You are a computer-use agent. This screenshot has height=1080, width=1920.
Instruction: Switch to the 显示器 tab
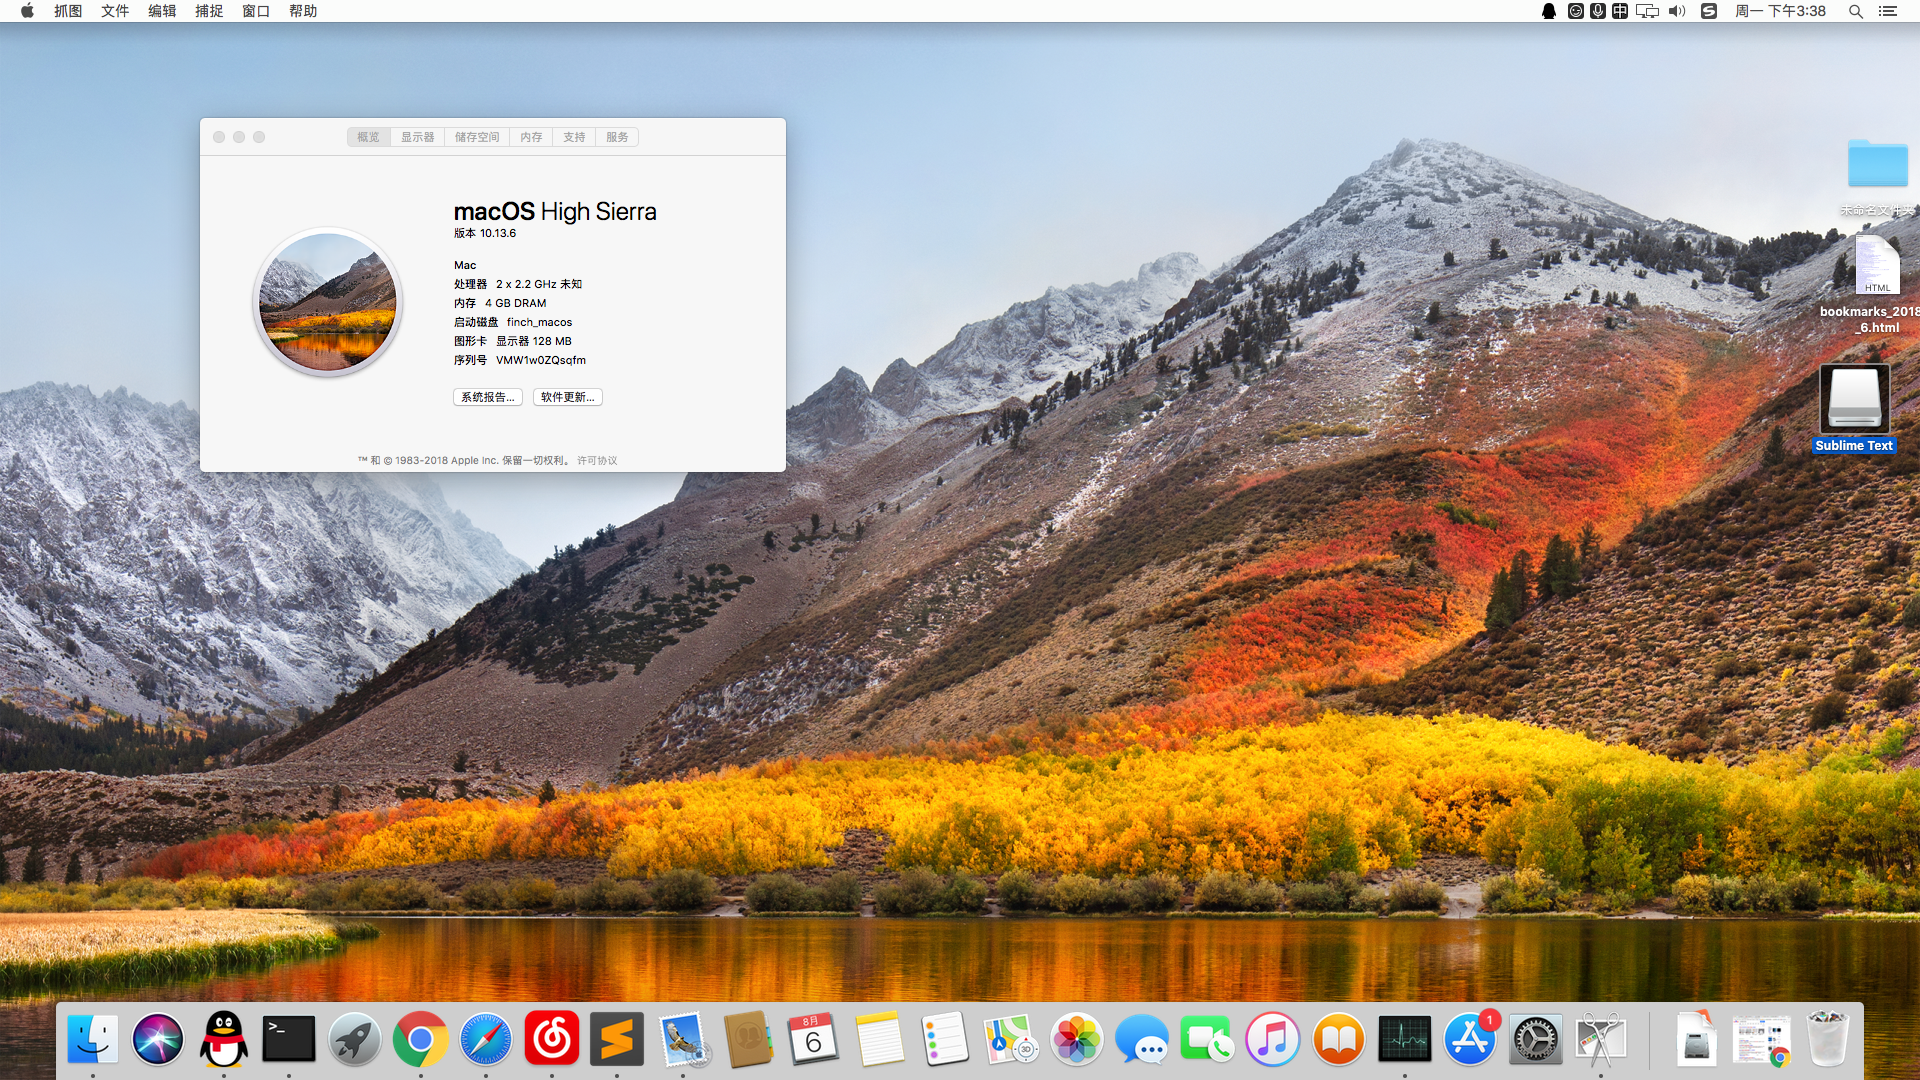point(417,137)
